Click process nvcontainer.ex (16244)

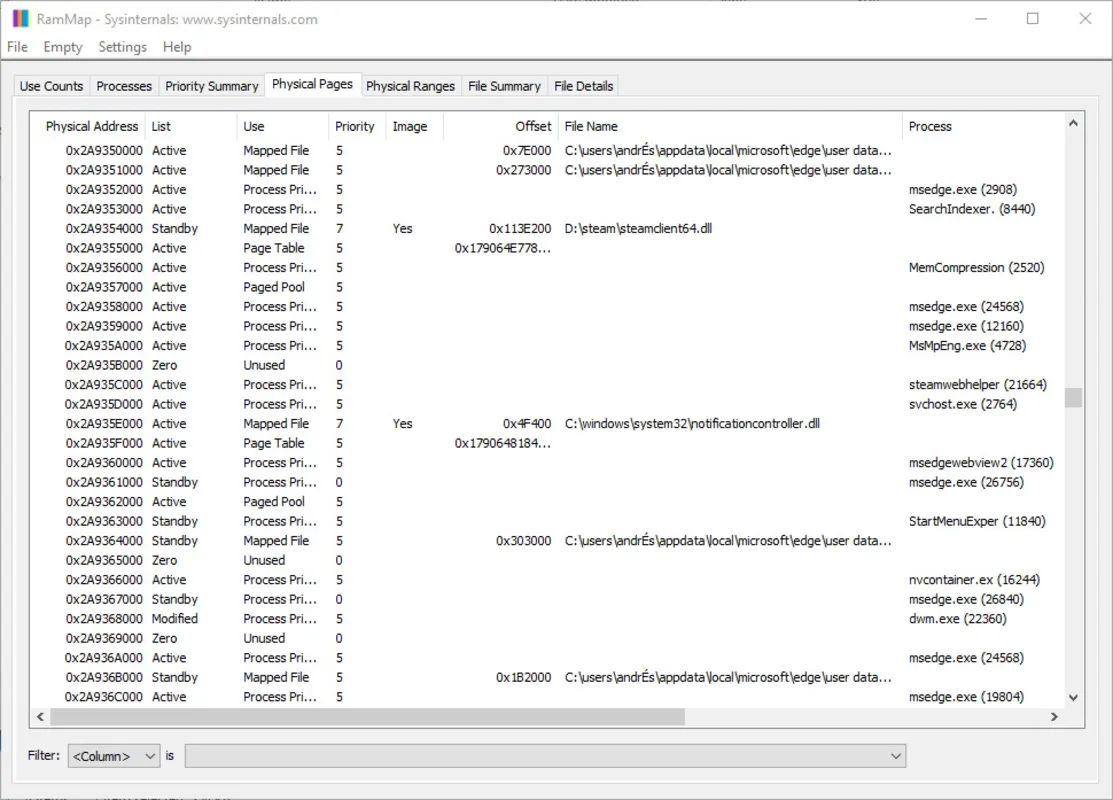974,580
